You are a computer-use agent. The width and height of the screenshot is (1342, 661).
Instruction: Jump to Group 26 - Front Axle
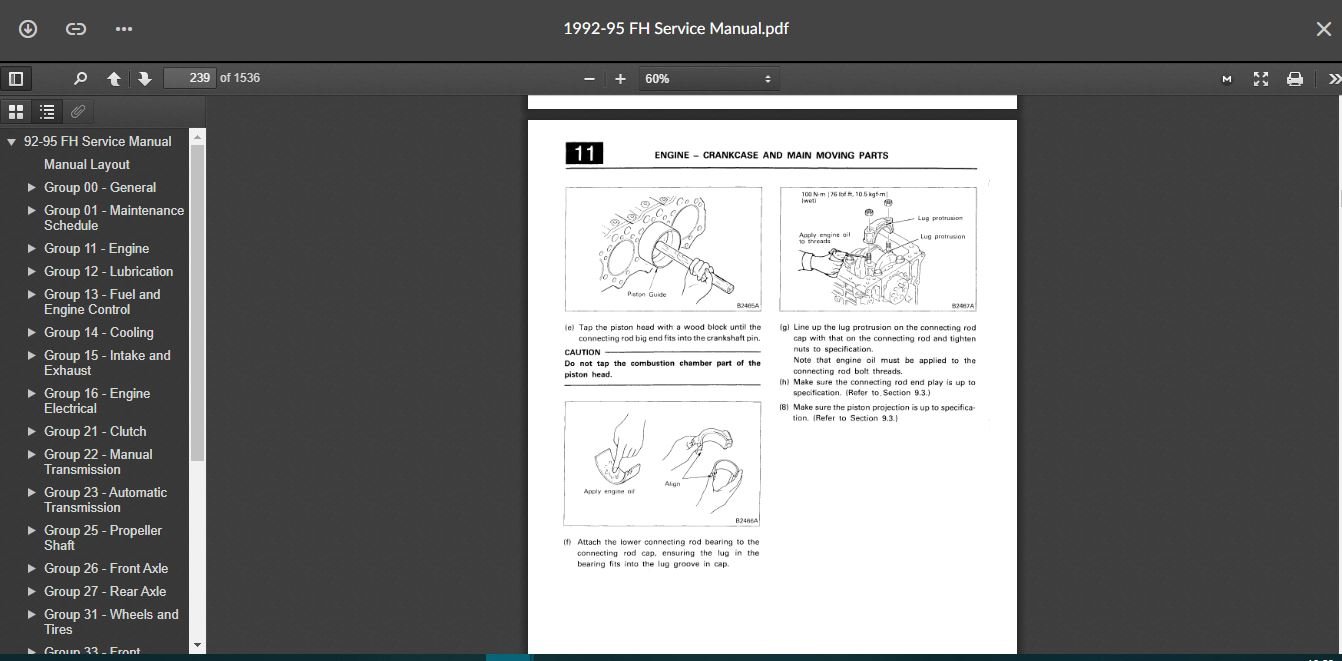pos(106,568)
